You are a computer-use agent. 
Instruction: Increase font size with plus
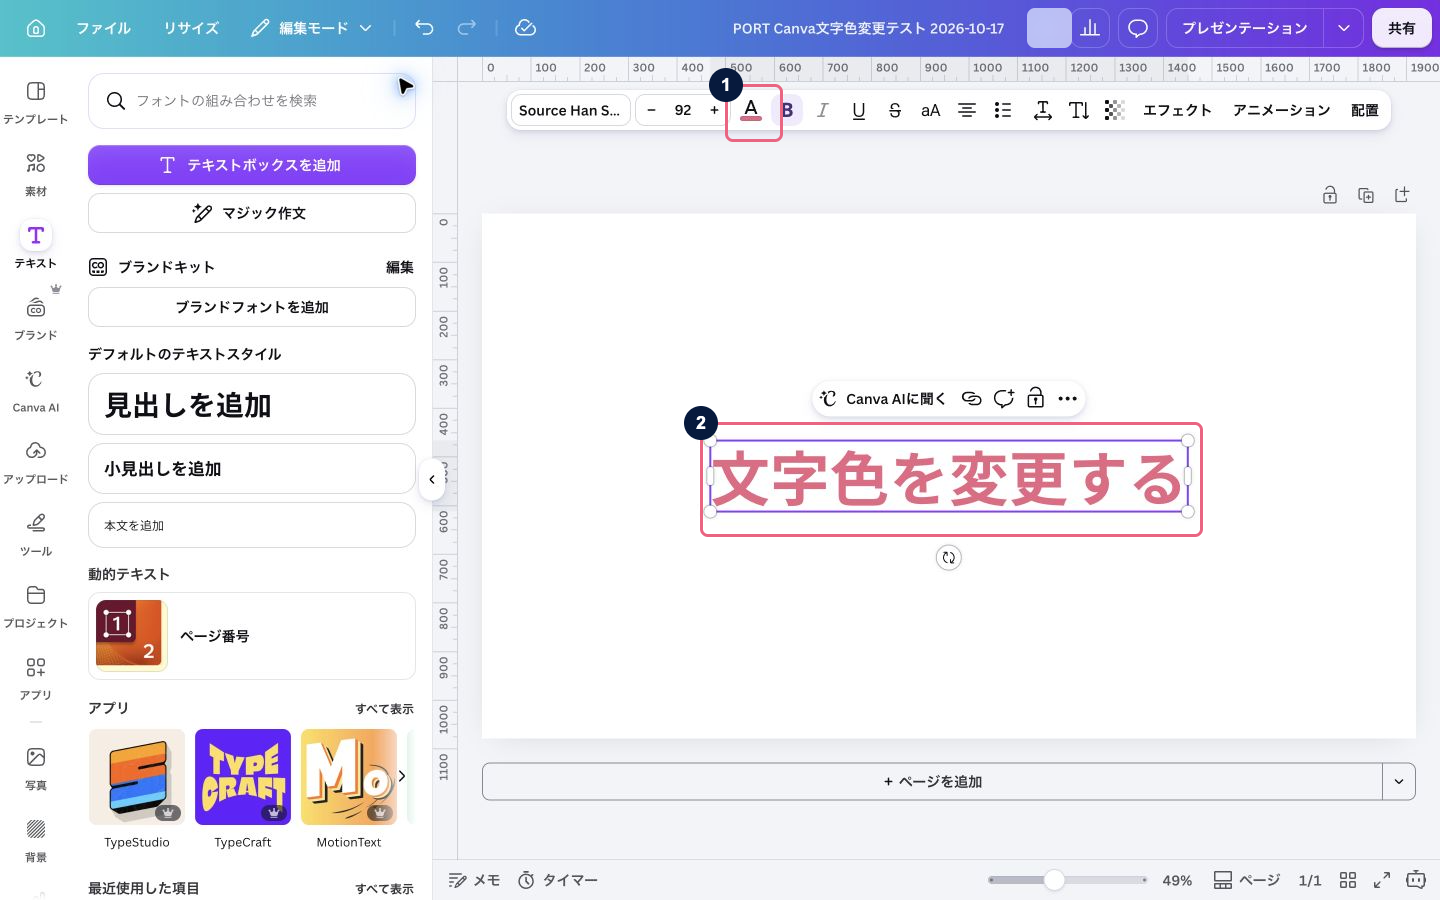714,110
